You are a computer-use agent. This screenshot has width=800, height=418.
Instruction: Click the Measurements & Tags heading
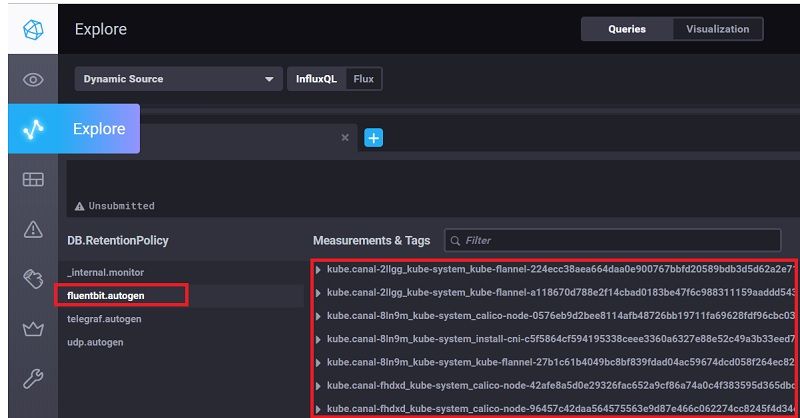pyautogui.click(x=371, y=240)
